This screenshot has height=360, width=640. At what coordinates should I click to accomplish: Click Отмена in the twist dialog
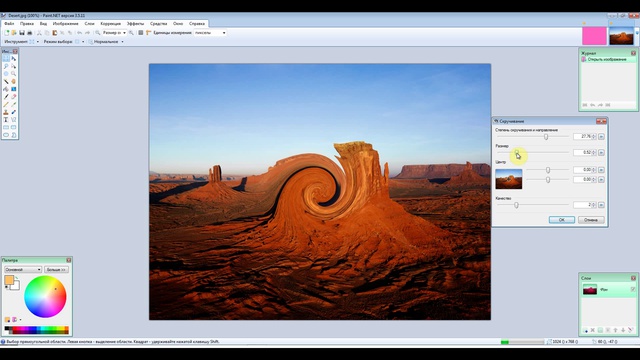(x=591, y=220)
